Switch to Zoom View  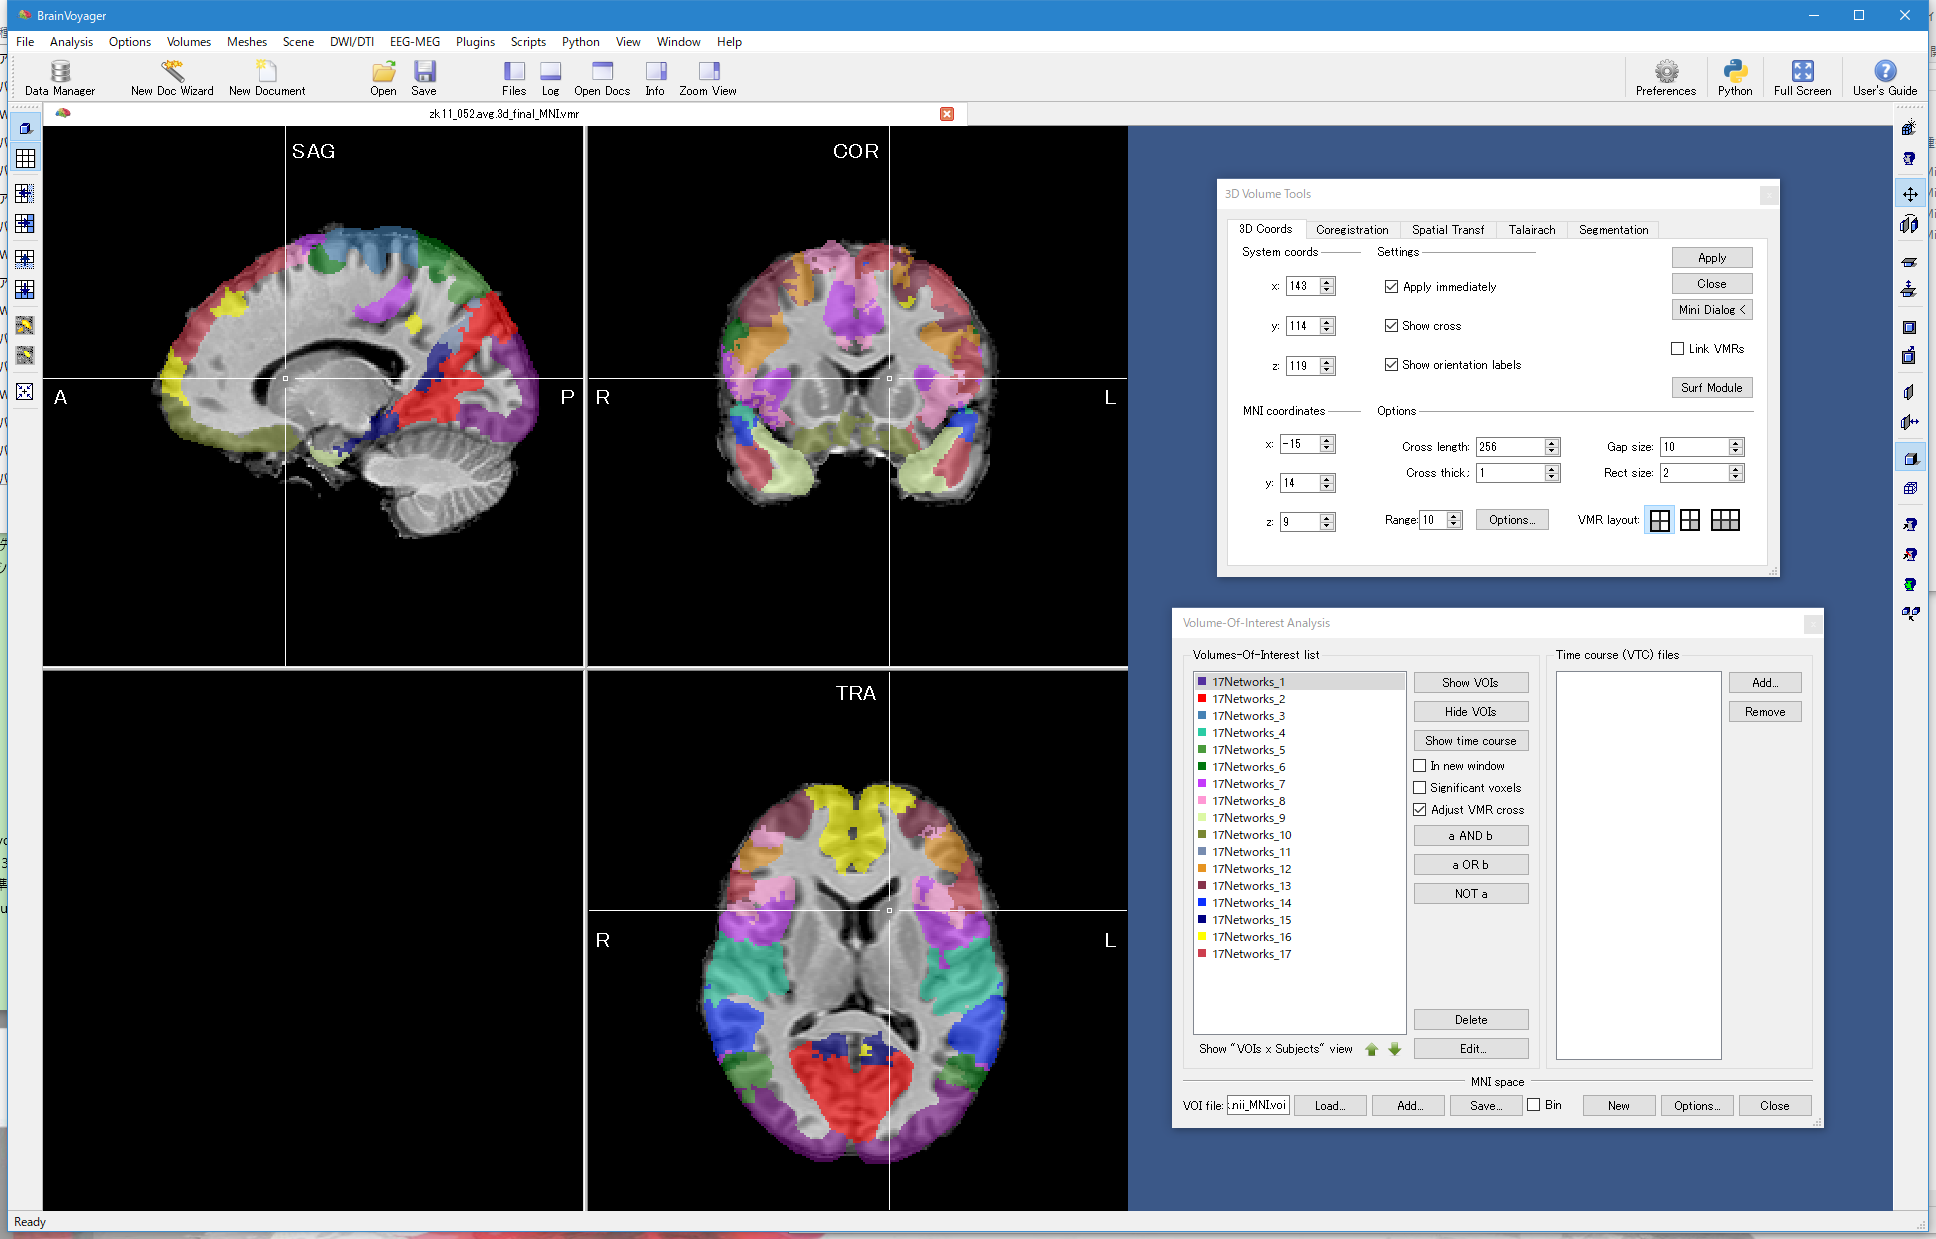point(708,77)
